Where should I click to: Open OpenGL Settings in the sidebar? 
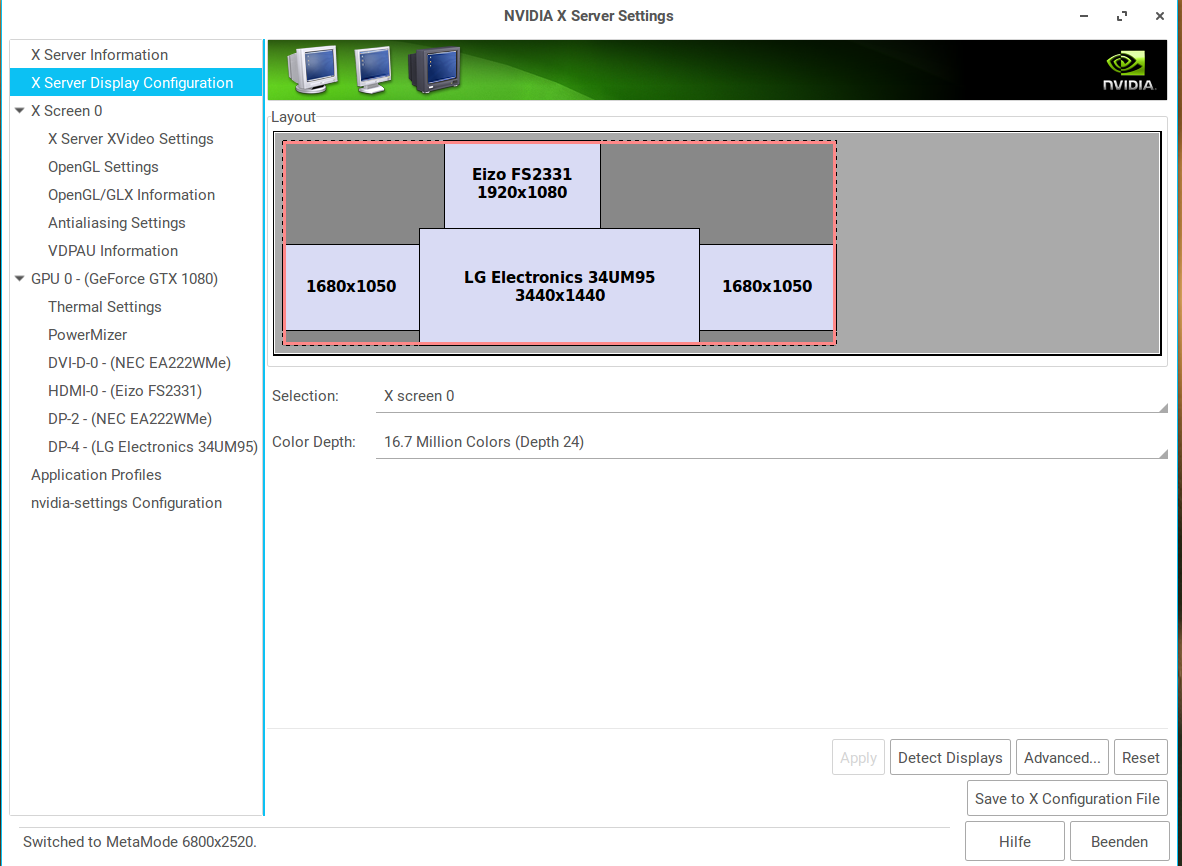pyautogui.click(x=103, y=167)
